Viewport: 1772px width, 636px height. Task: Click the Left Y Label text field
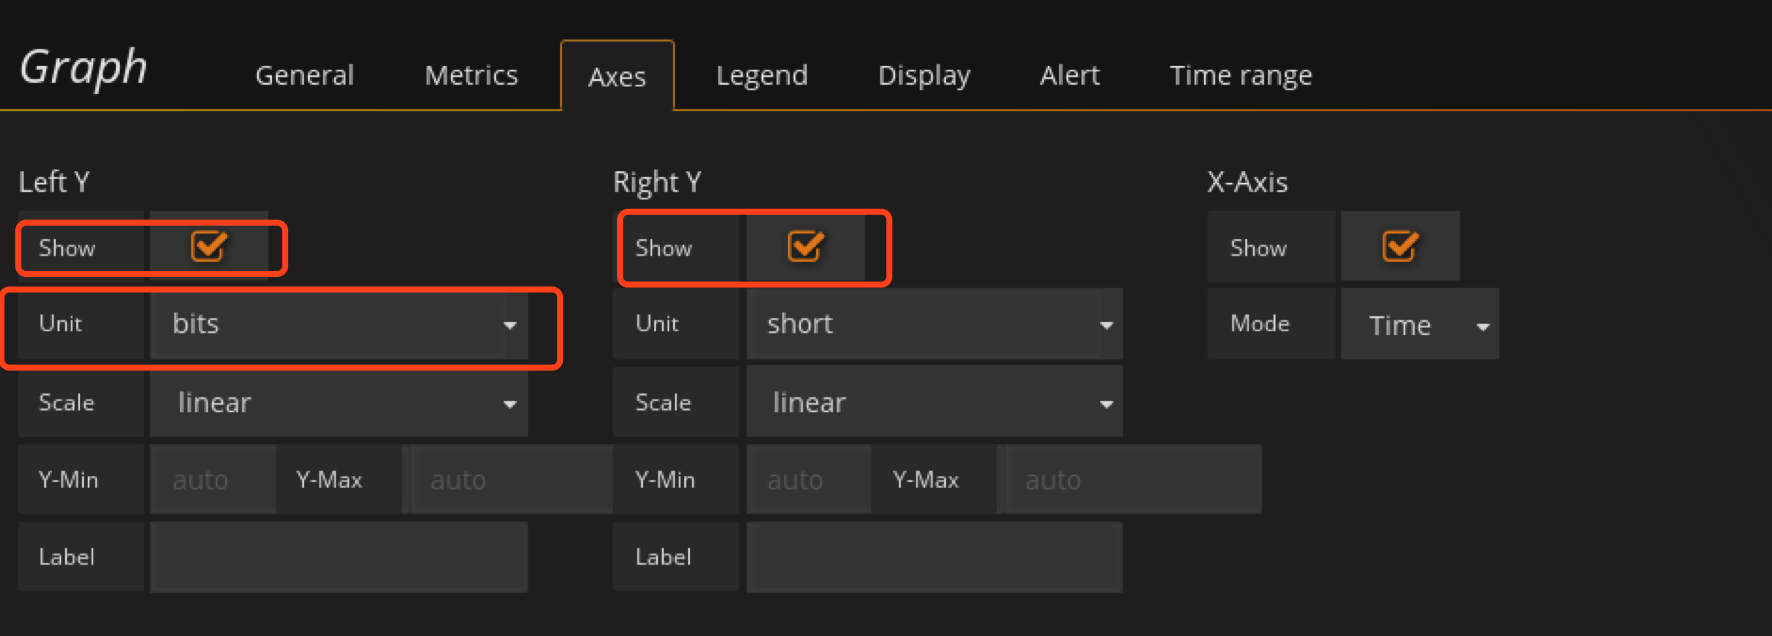(338, 557)
